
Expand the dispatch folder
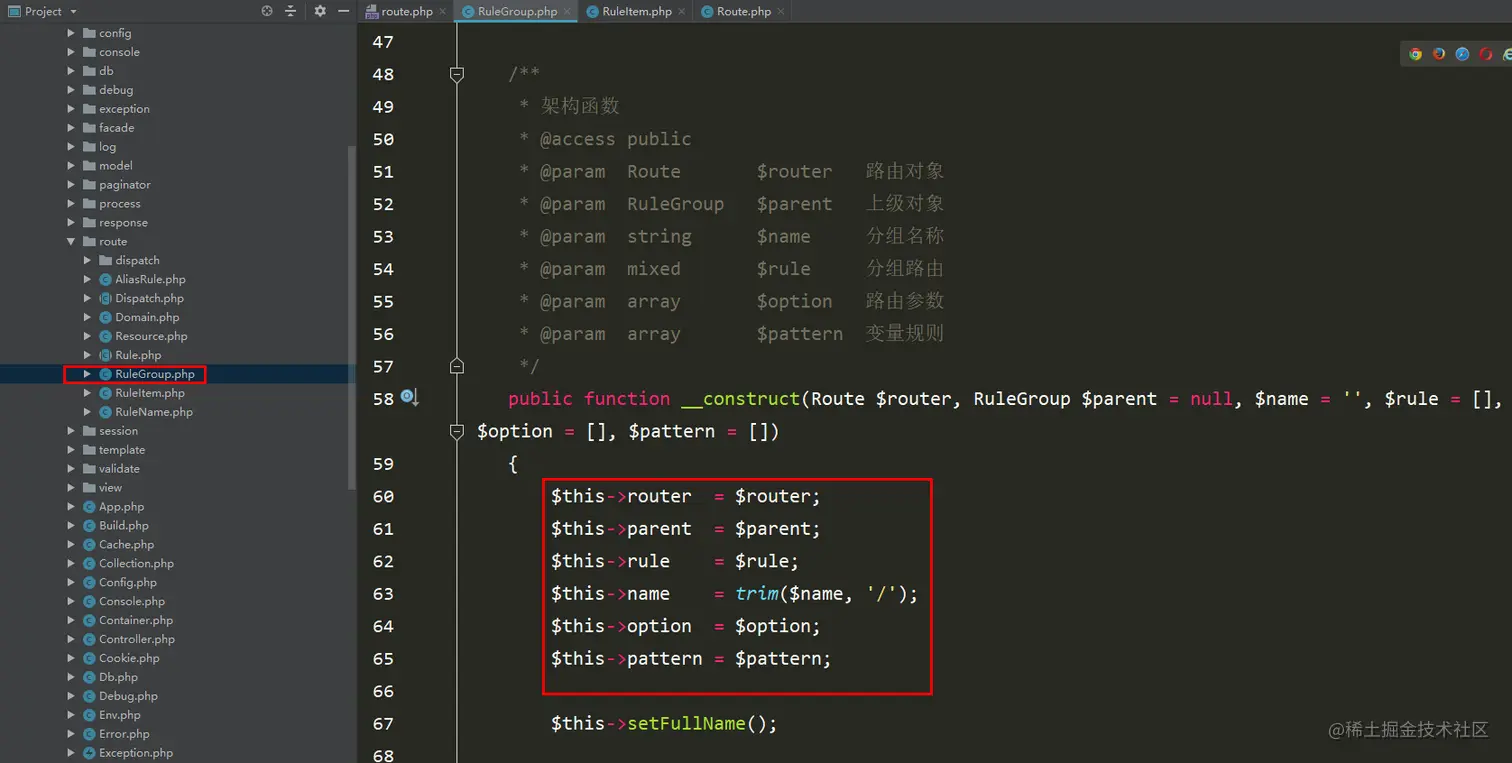click(87, 260)
